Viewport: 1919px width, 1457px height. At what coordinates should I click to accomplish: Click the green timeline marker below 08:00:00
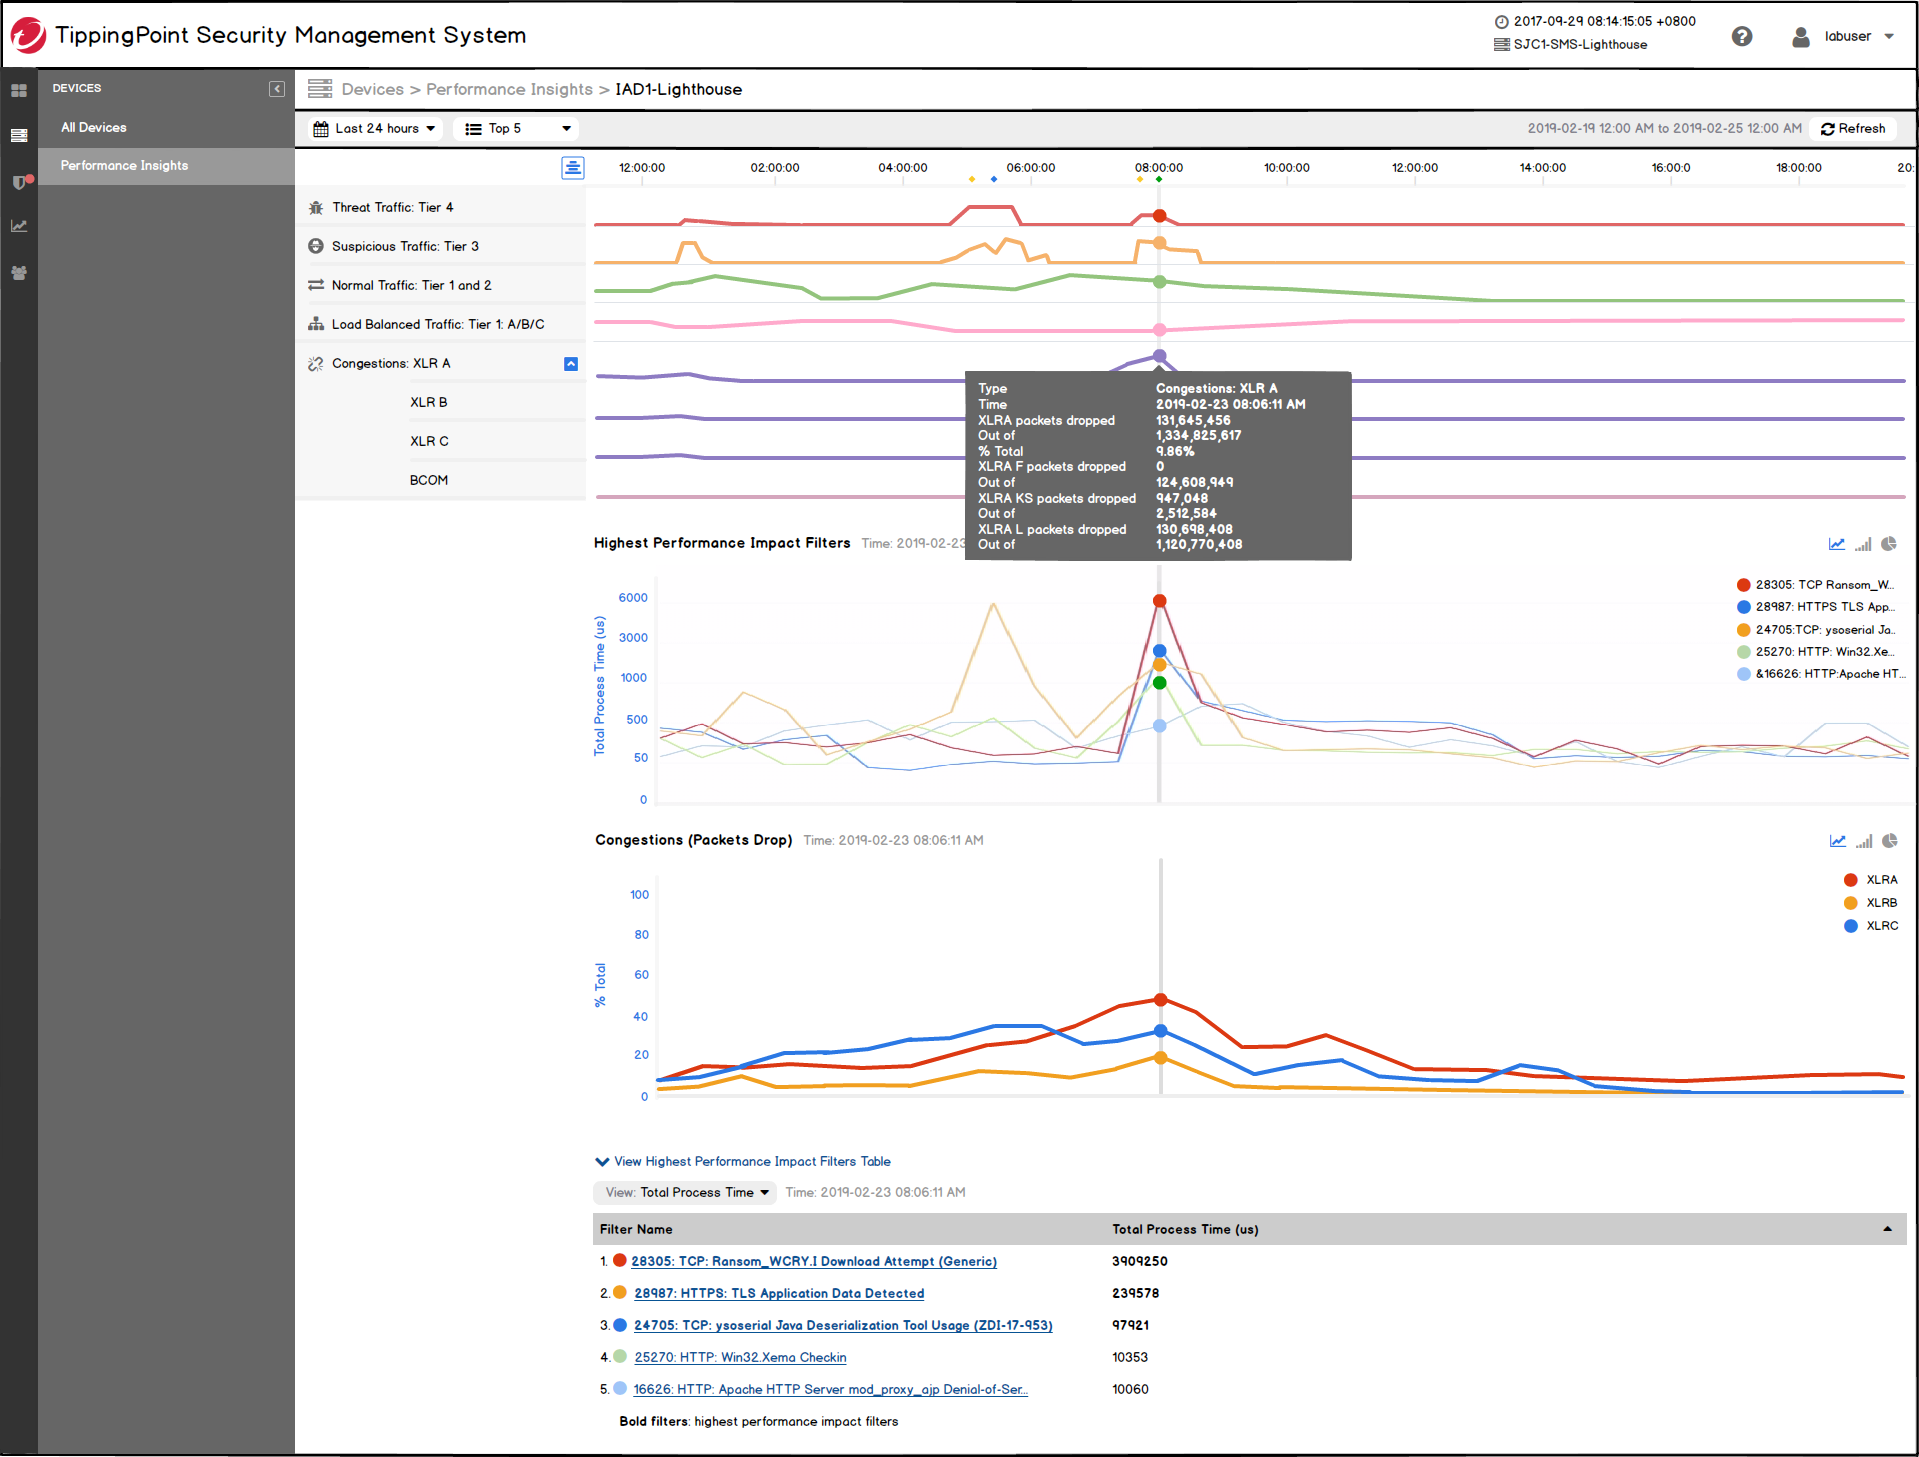1159,180
